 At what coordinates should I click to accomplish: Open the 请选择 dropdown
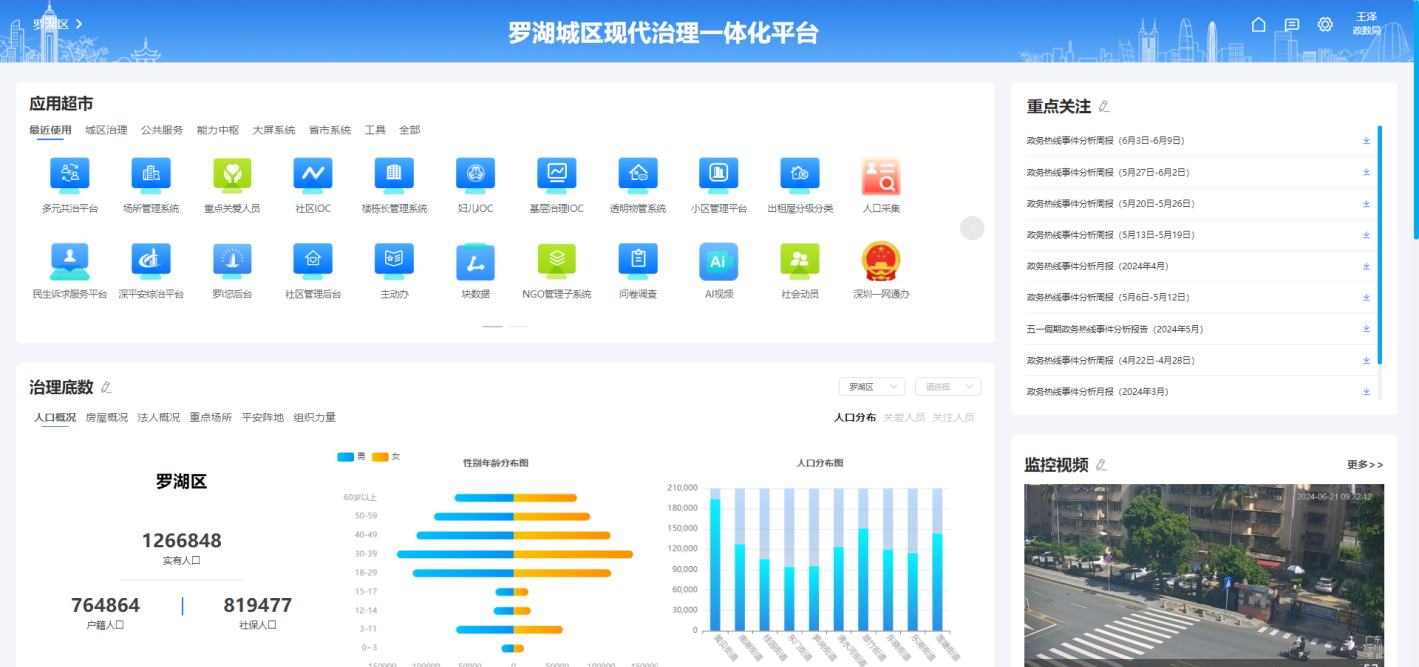(947, 387)
